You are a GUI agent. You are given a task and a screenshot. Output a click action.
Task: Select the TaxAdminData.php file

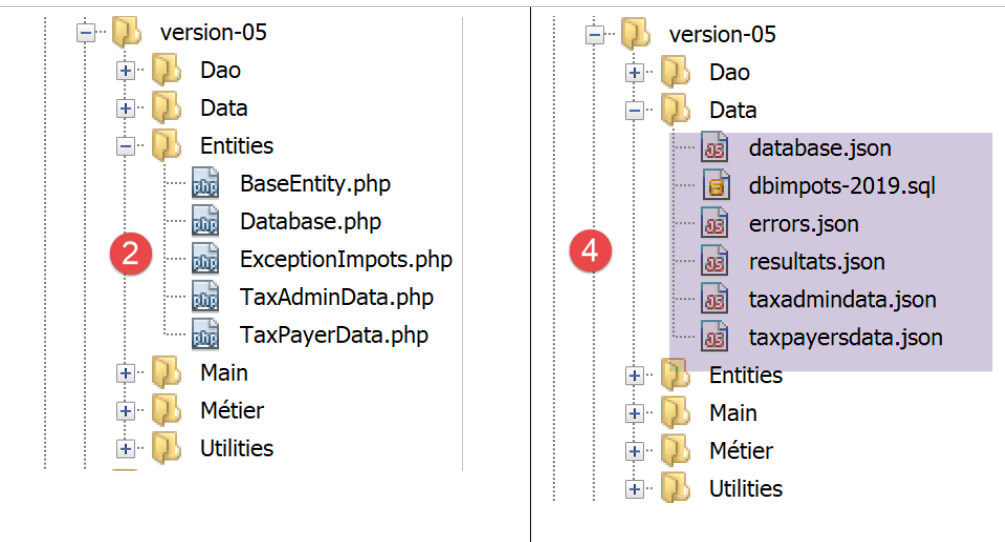336,297
